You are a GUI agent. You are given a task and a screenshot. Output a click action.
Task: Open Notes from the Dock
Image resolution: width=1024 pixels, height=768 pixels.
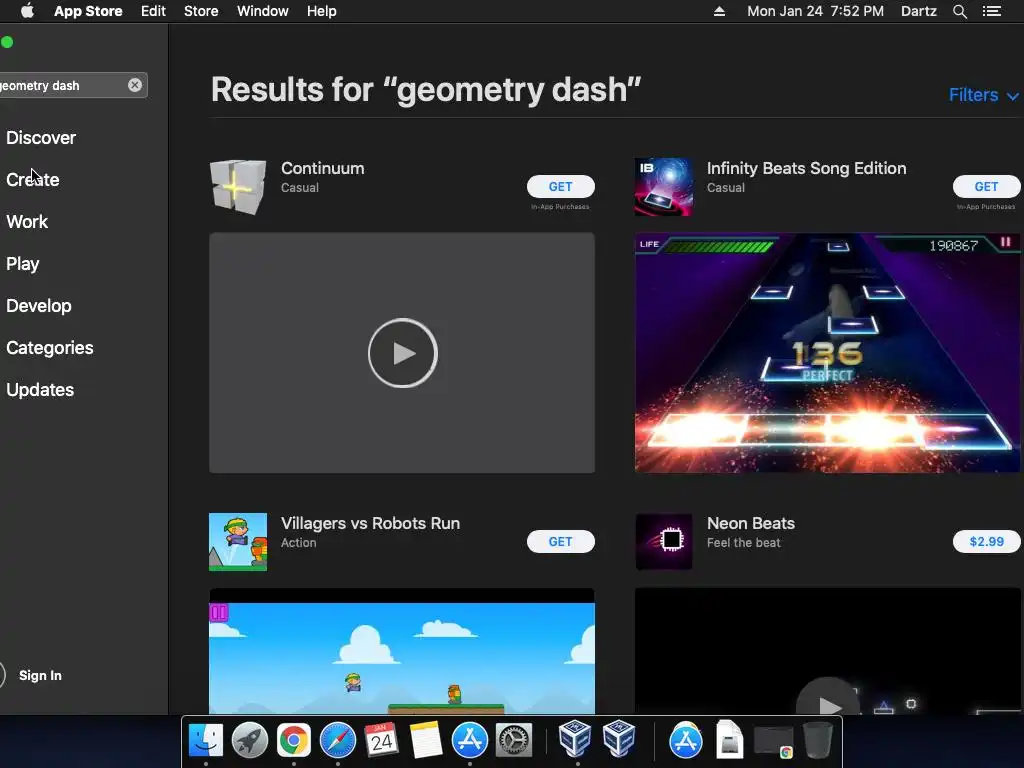[426, 740]
